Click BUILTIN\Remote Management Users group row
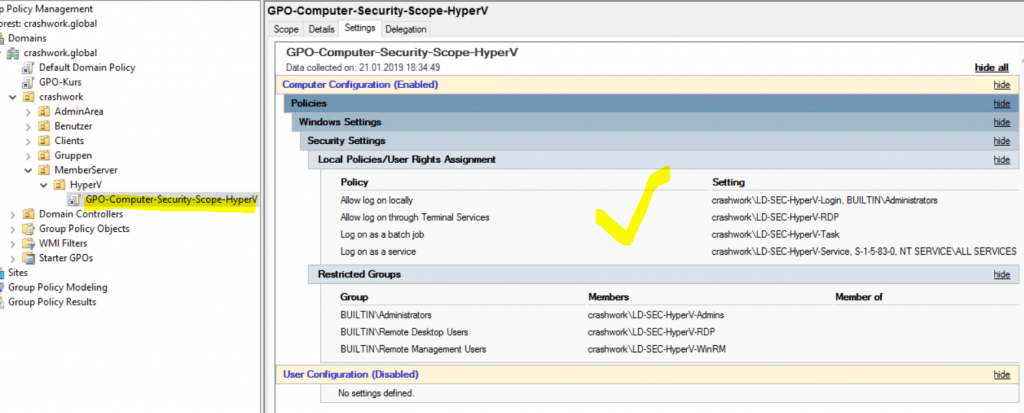 pos(413,349)
